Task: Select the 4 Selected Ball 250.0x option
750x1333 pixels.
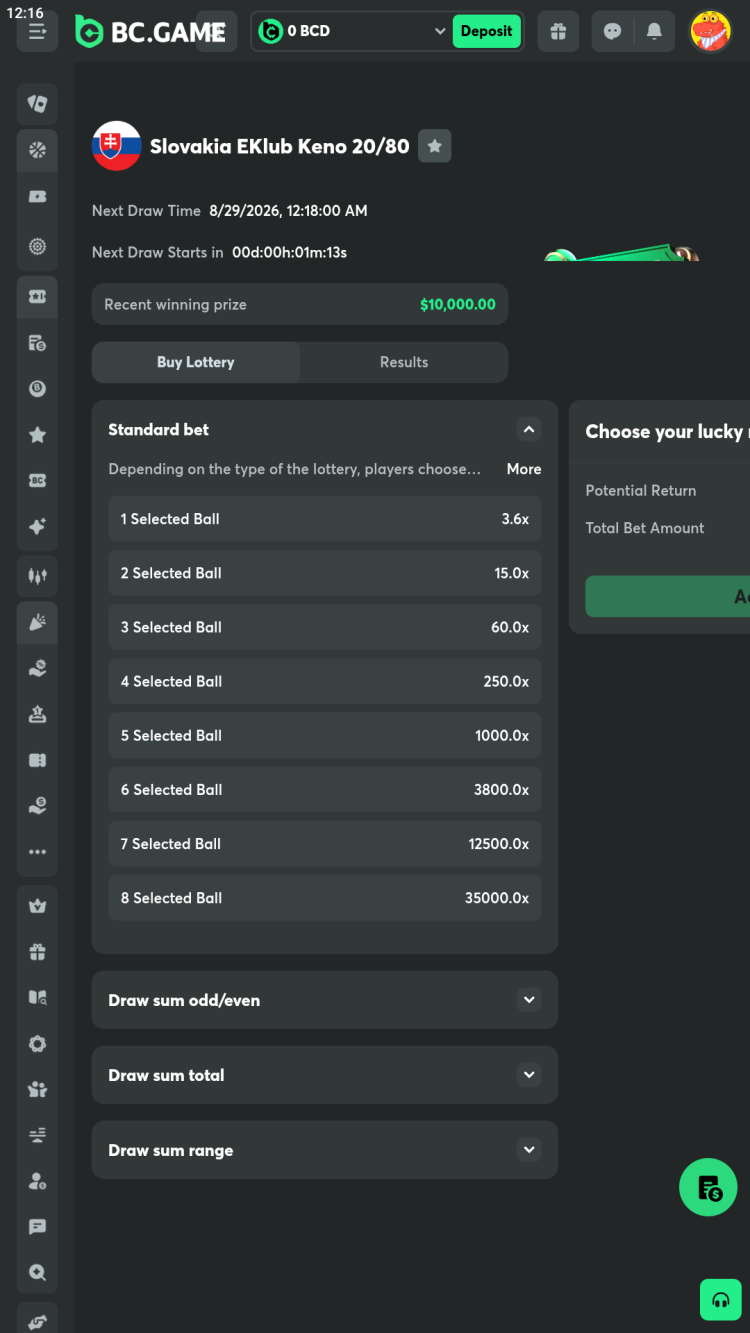Action: [x=325, y=681]
